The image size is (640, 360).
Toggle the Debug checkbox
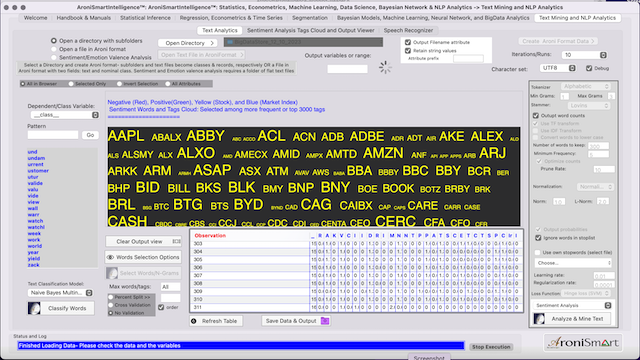click(589, 68)
